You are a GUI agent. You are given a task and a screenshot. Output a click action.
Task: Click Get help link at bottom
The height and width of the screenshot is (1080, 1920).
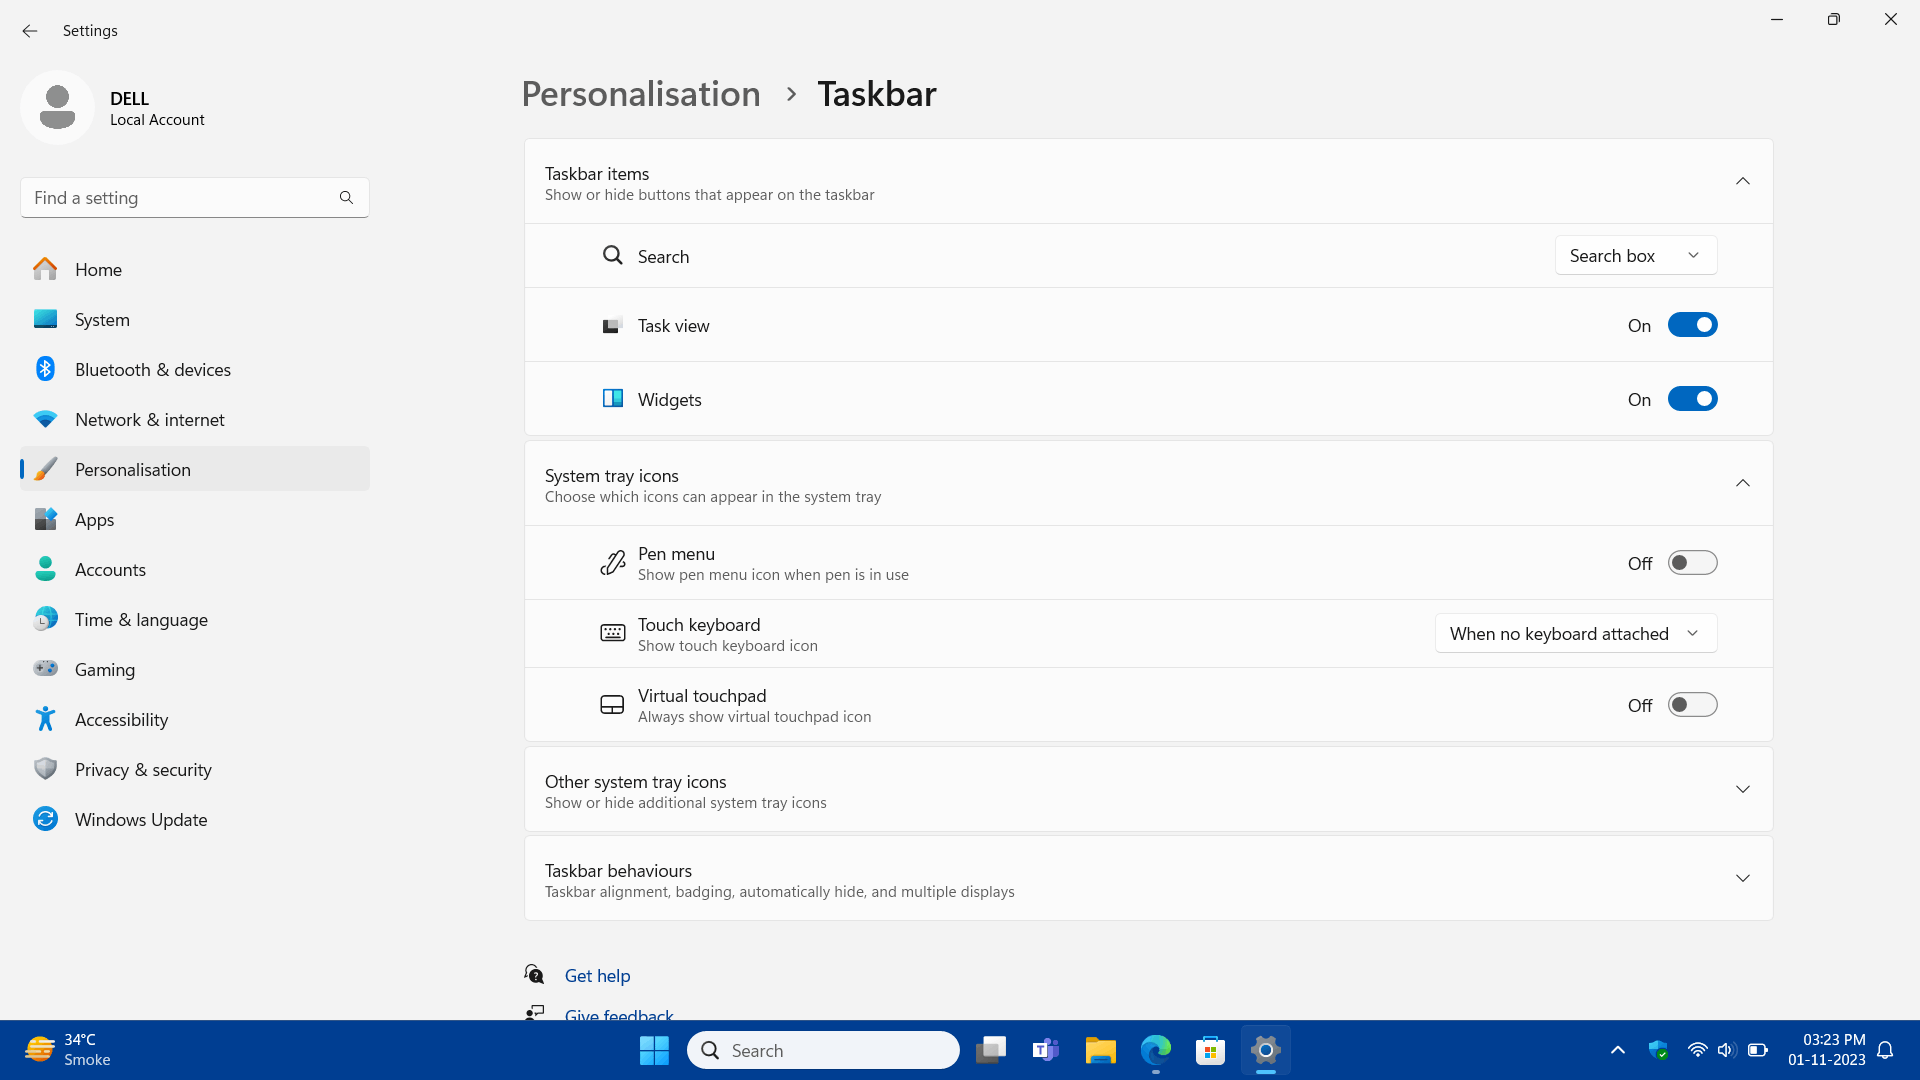[597, 975]
